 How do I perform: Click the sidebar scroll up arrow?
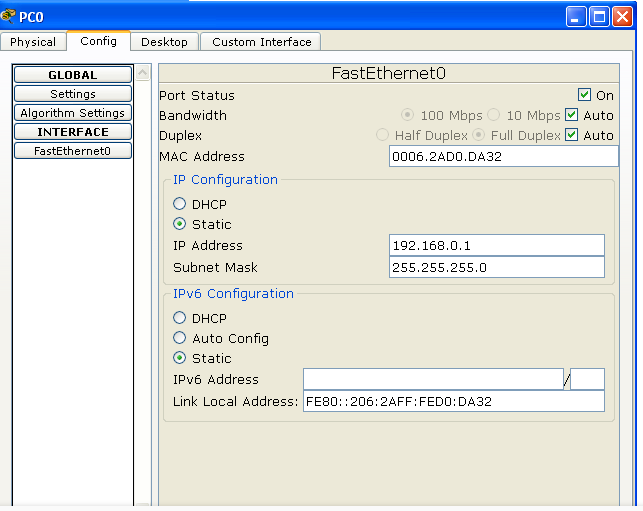tap(143, 73)
